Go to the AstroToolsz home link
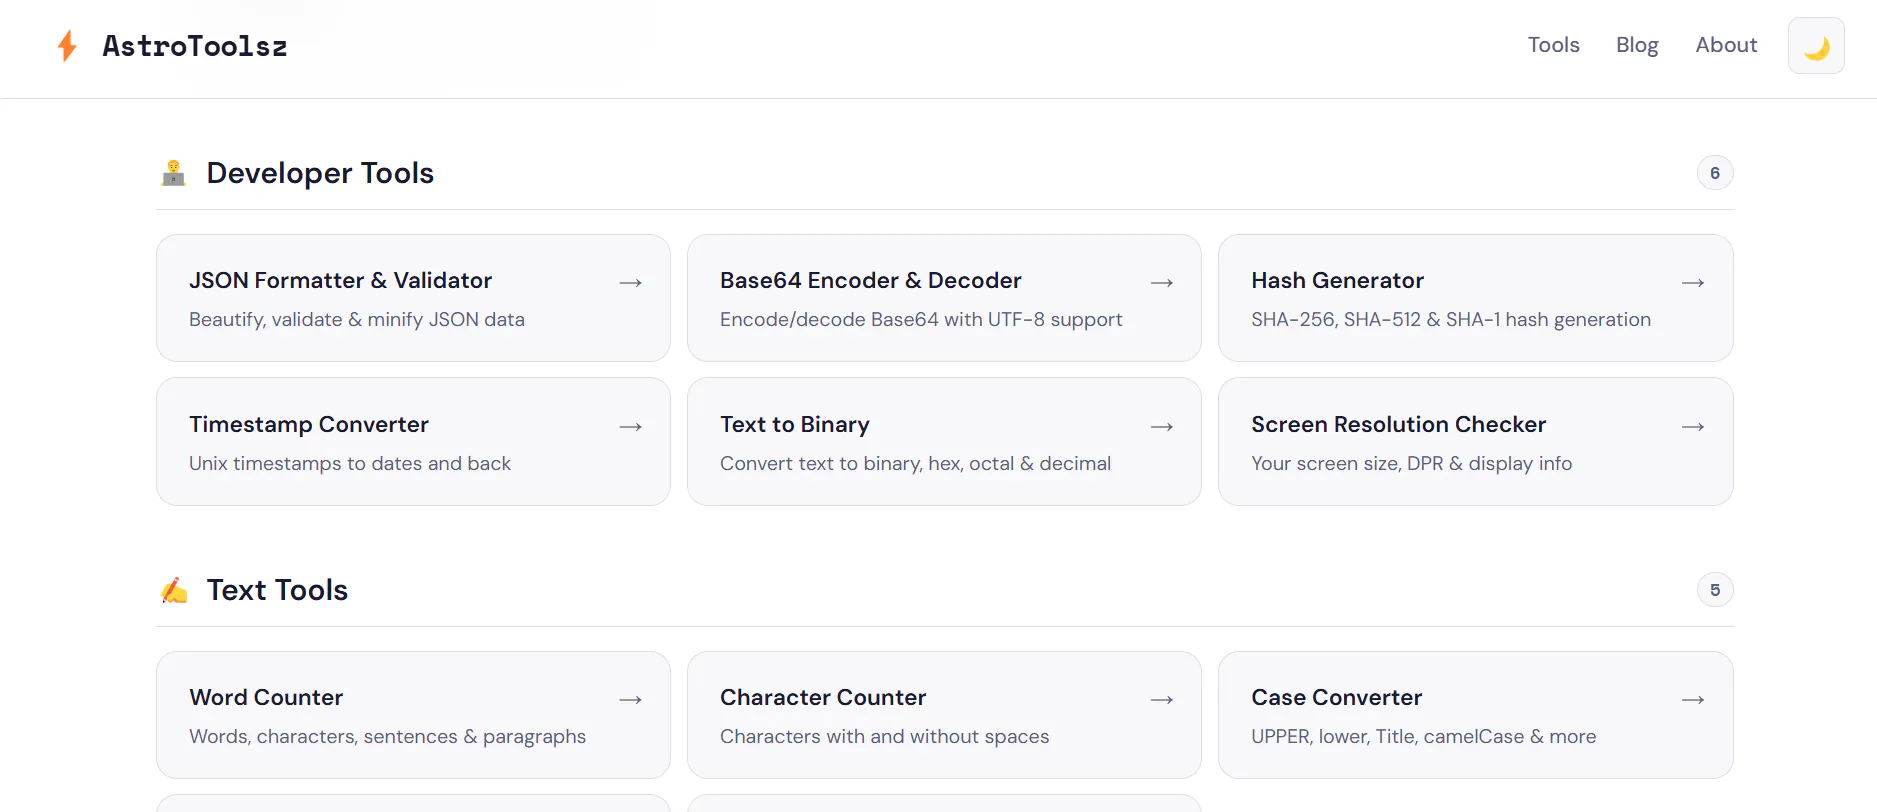This screenshot has height=812, width=1877. [172, 46]
